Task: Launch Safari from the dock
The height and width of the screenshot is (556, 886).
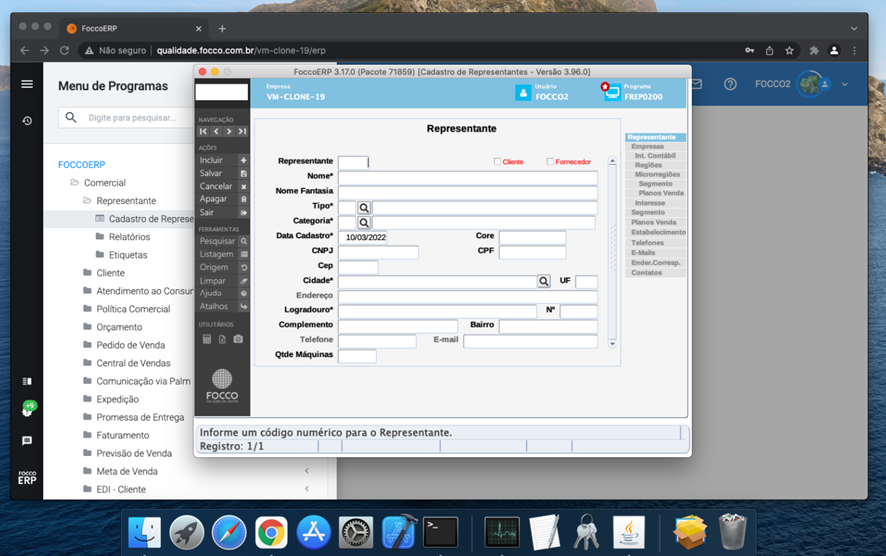Action: [x=229, y=532]
